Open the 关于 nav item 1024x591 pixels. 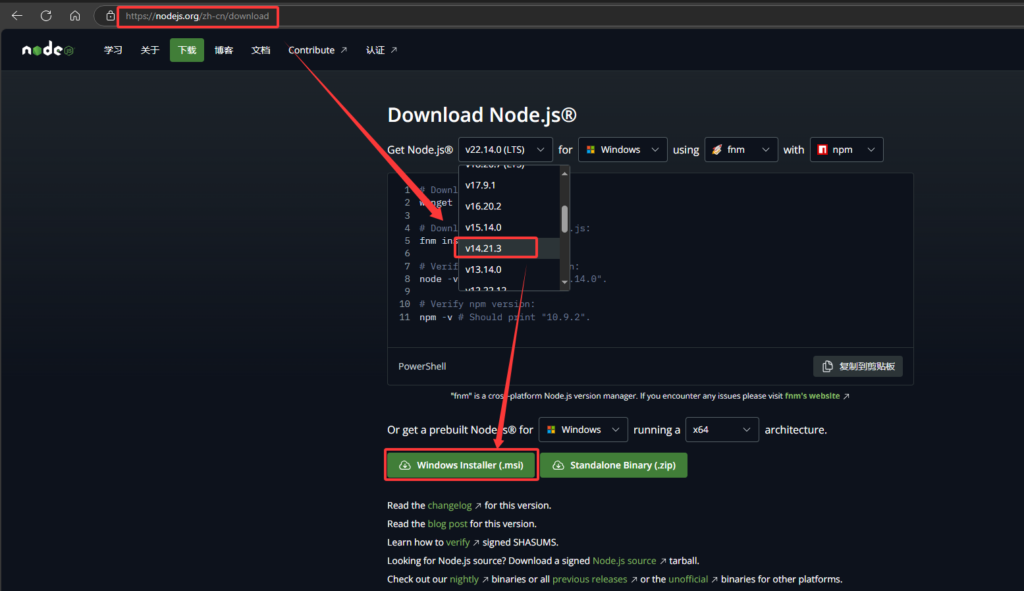(x=150, y=50)
